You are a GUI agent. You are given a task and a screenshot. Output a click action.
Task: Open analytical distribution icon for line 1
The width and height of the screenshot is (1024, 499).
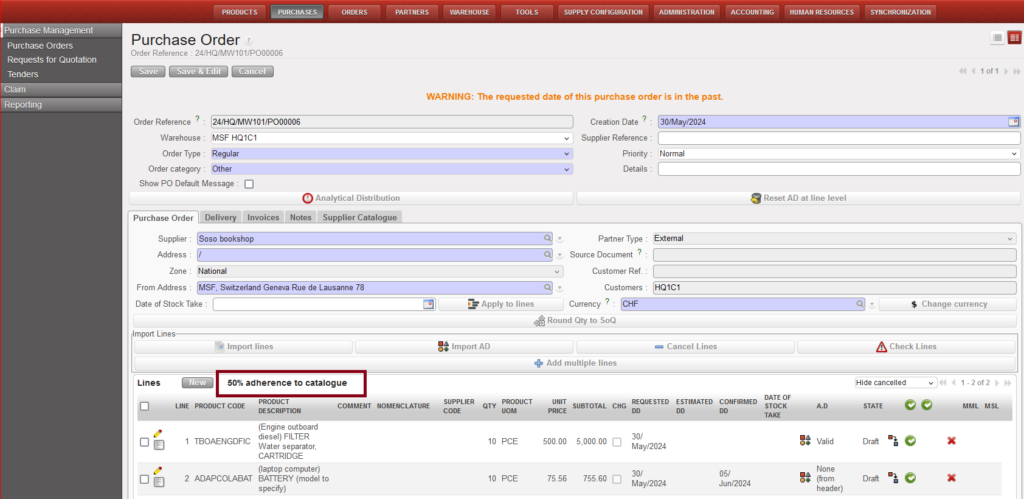[x=805, y=441]
